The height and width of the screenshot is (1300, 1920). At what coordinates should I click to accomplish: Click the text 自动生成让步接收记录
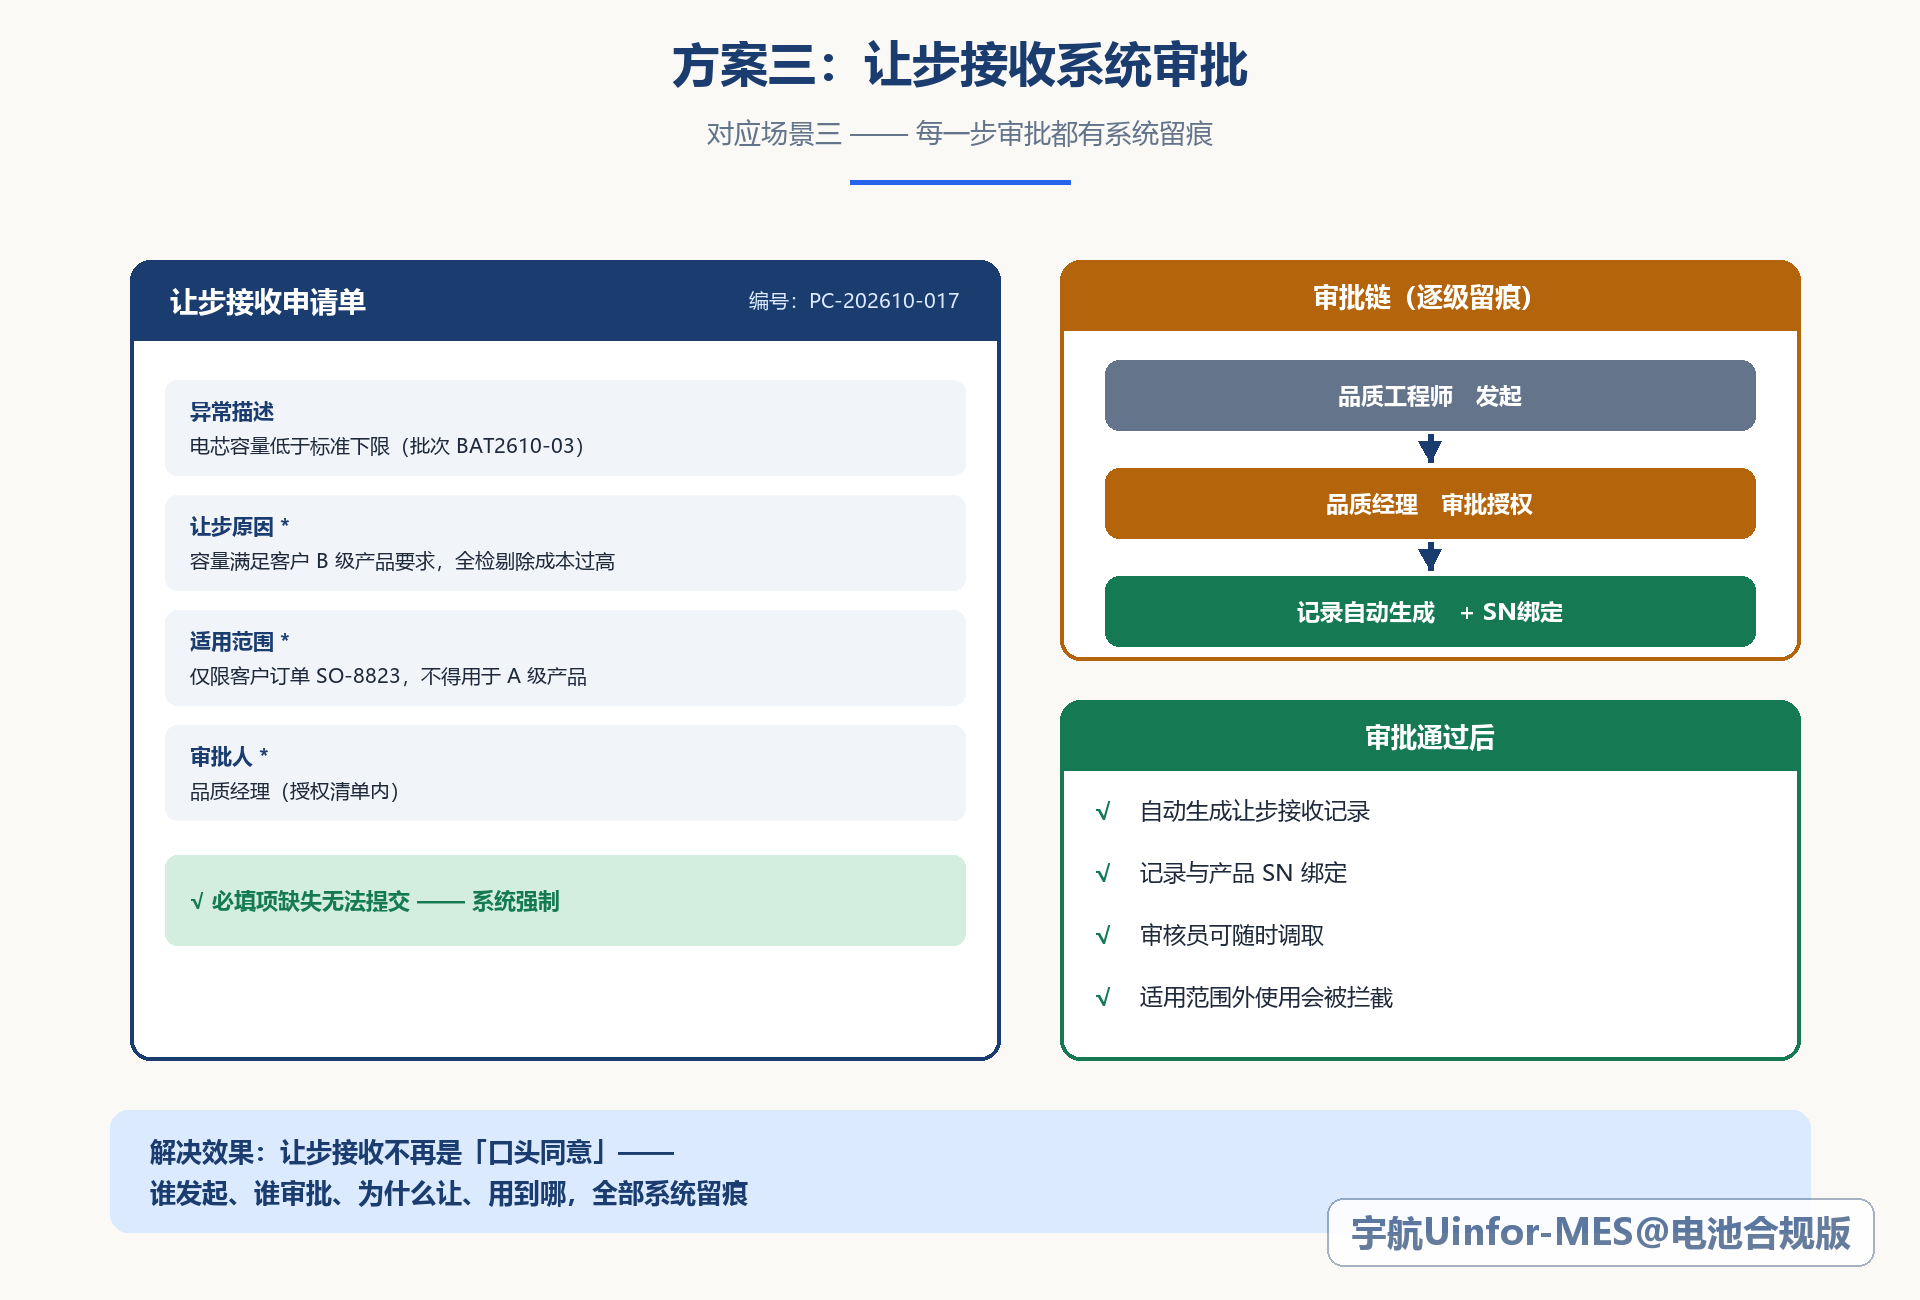(1255, 811)
